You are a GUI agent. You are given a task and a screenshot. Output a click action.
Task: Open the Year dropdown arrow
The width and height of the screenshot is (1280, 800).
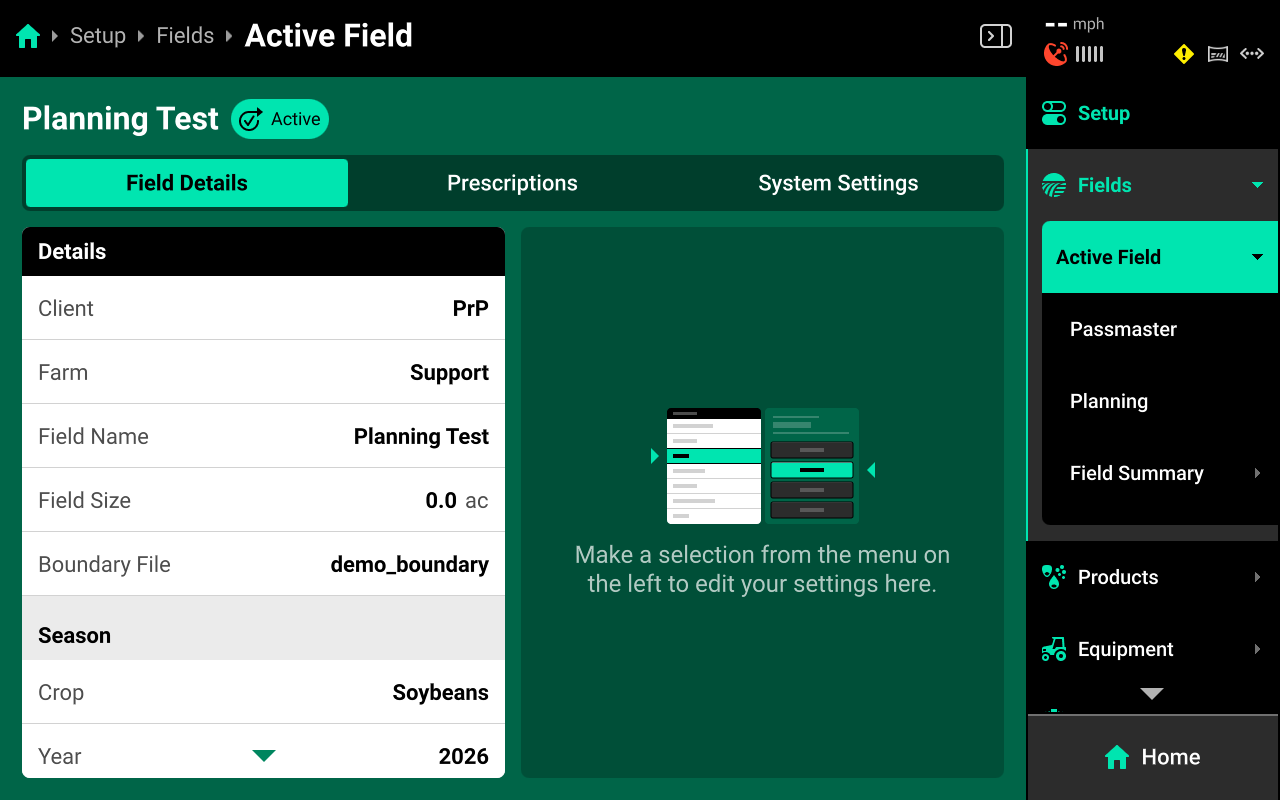pos(264,756)
